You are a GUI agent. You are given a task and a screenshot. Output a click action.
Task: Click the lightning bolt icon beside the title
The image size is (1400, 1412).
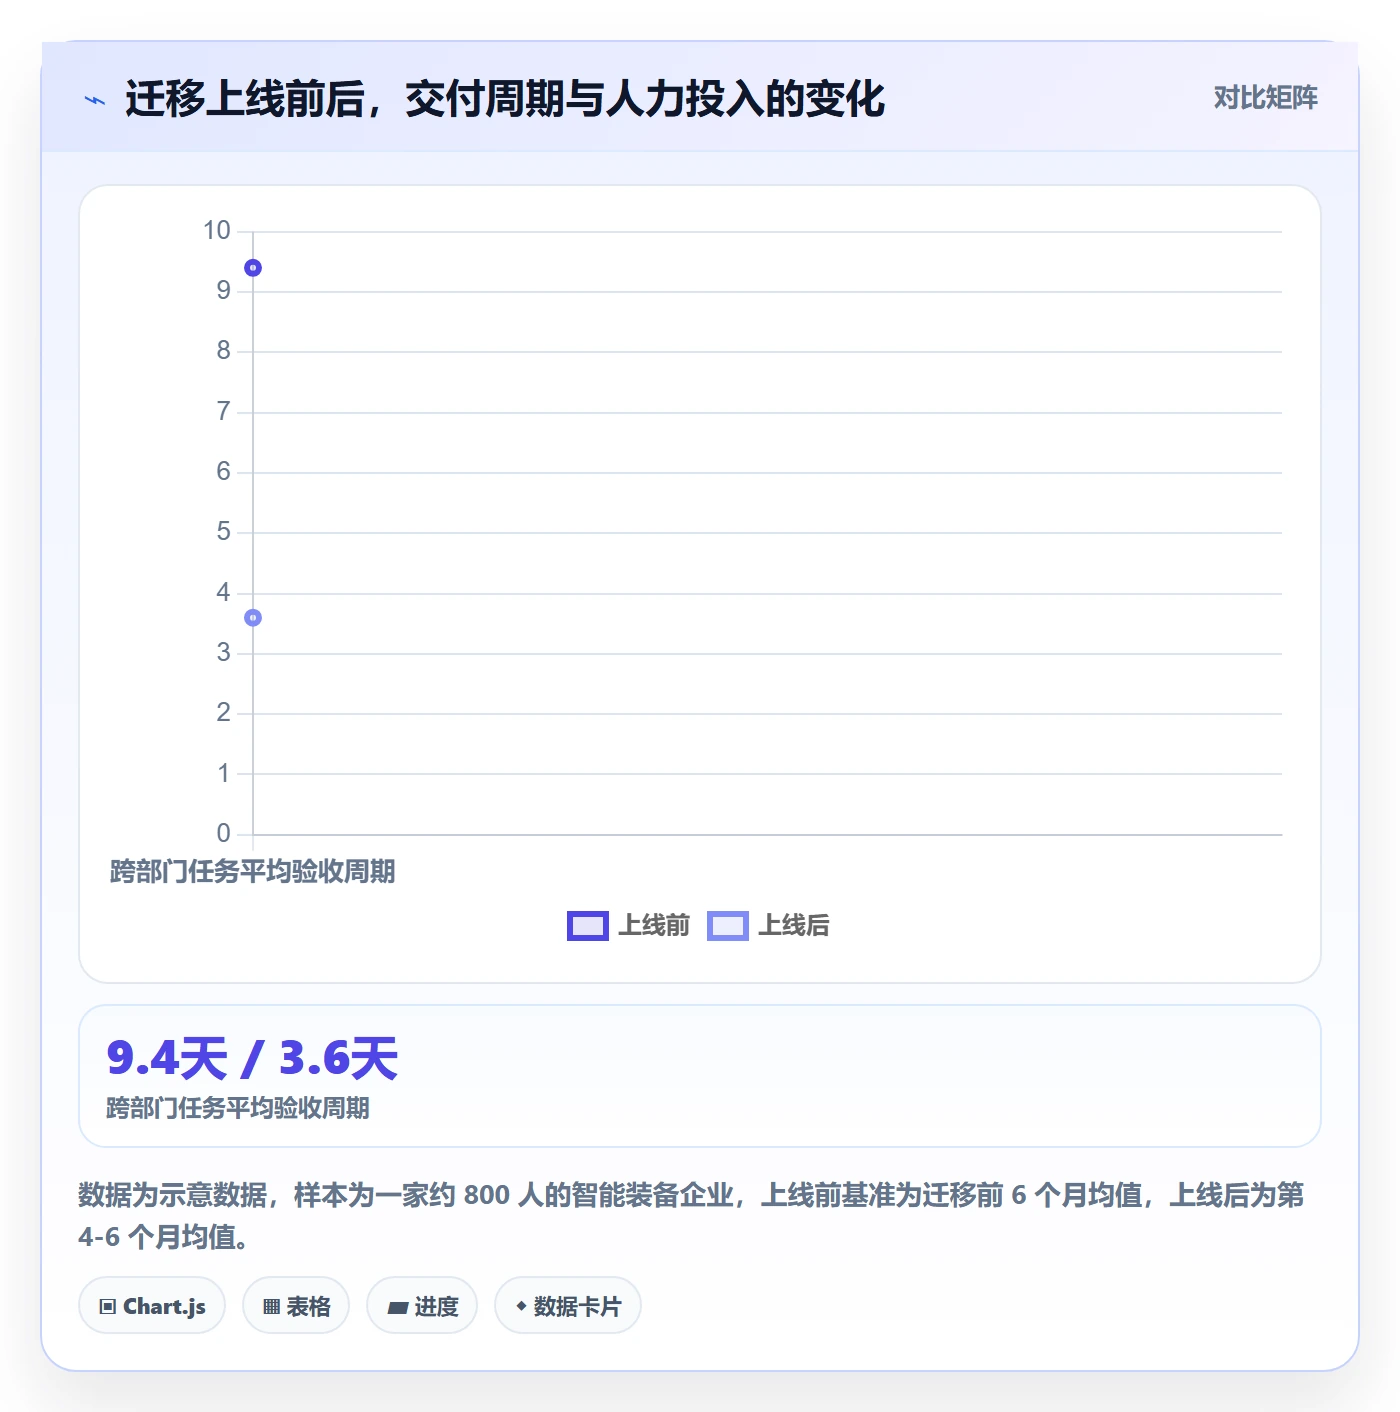pos(95,100)
